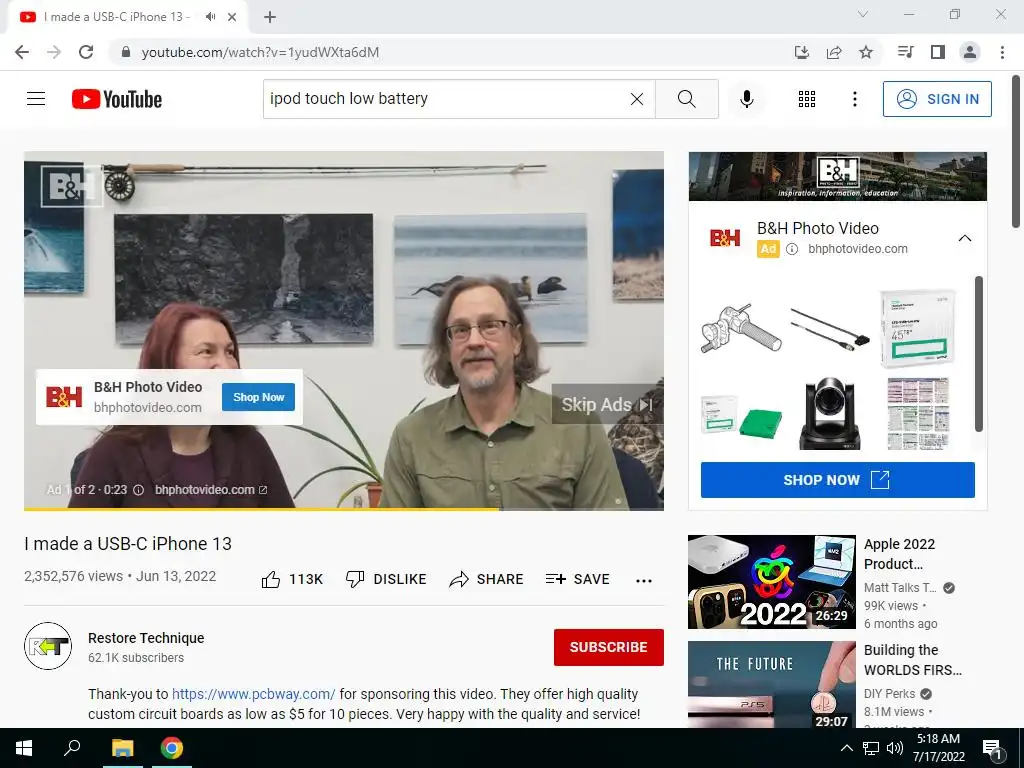
Task: Clear the search box with X icon
Action: tap(637, 99)
